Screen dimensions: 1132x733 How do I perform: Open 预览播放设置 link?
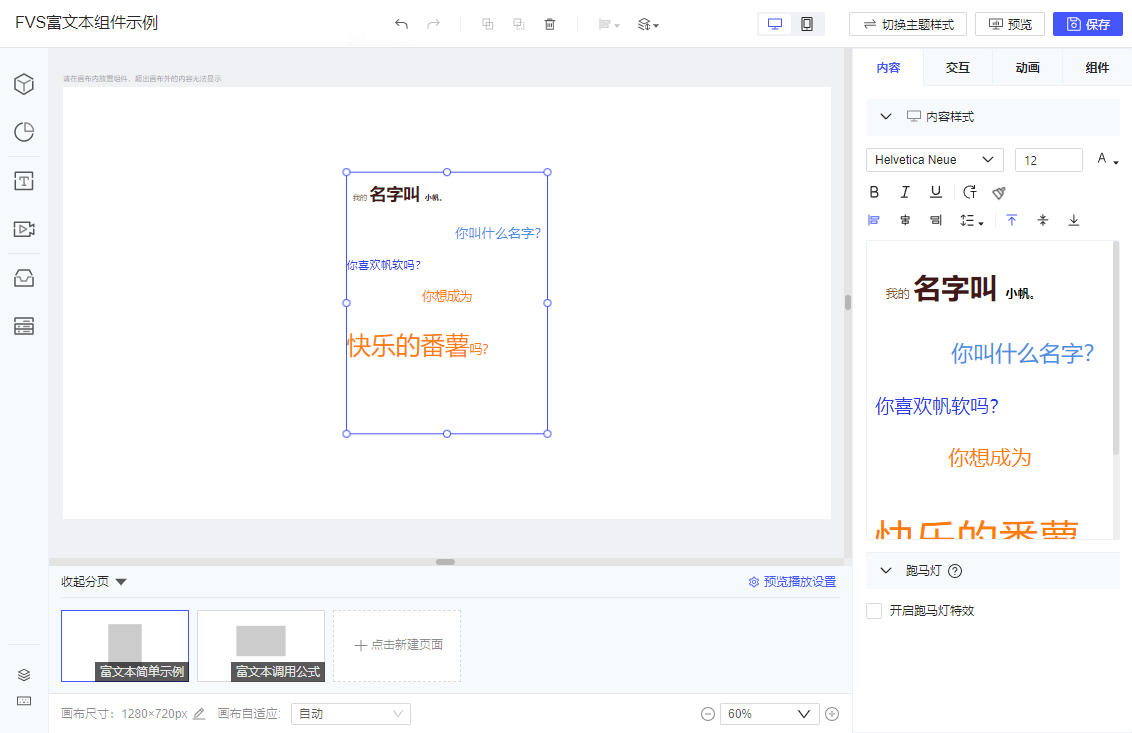(792, 582)
